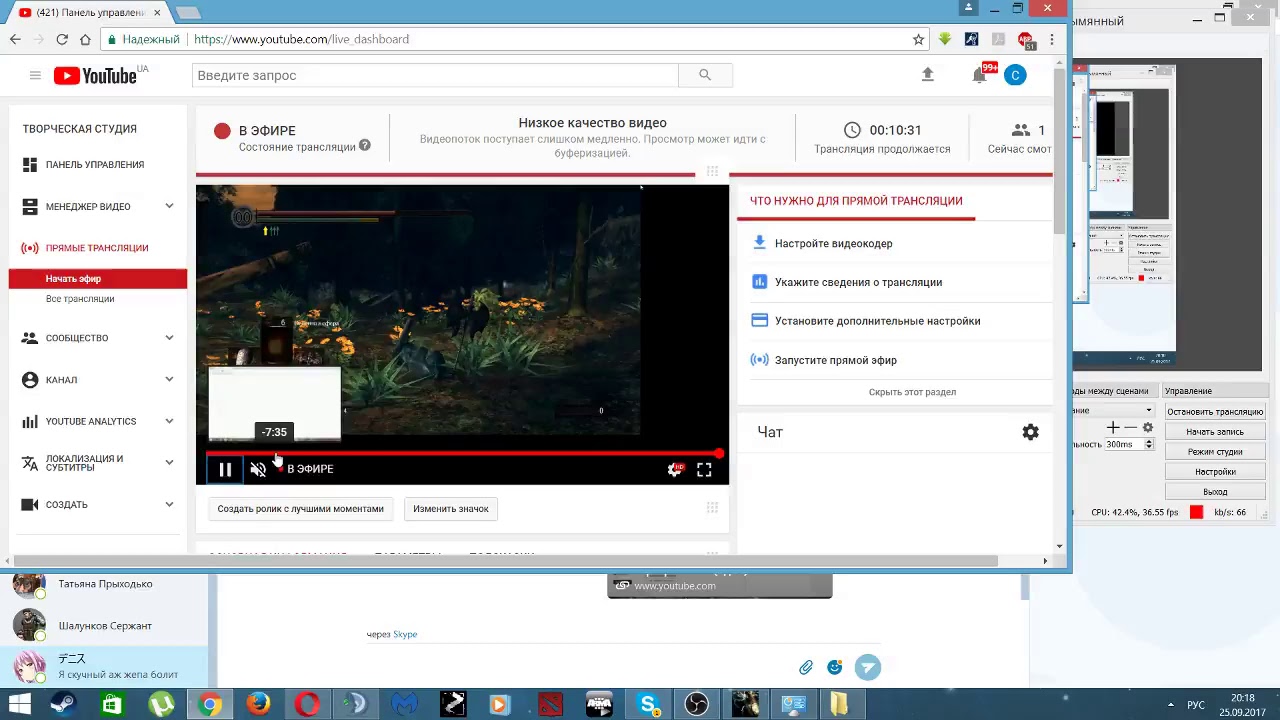Click the help icon next to Состояние трансляции
Image resolution: width=1280 pixels, height=720 pixels.
tap(365, 146)
